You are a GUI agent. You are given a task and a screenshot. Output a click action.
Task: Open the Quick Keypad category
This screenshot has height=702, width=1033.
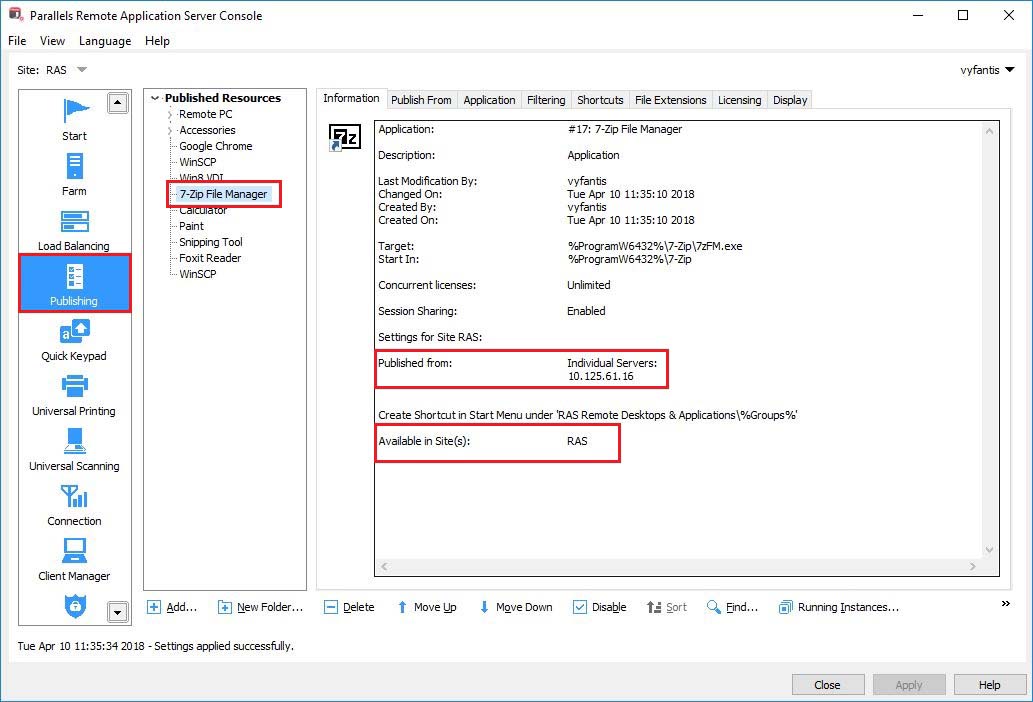[x=74, y=340]
